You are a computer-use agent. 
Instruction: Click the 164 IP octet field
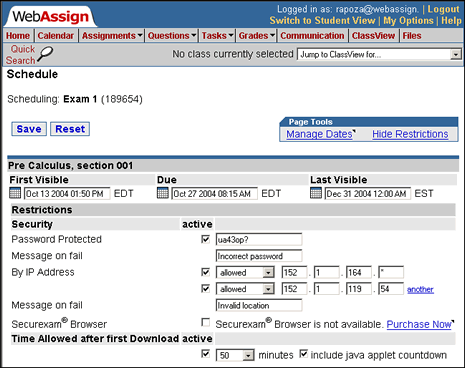click(359, 272)
